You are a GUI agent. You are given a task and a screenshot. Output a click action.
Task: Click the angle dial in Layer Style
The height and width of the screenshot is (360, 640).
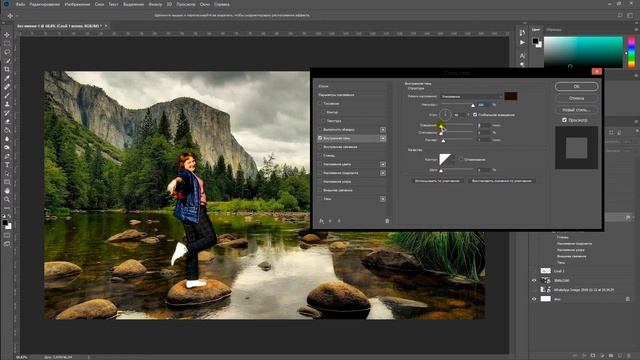pos(445,115)
